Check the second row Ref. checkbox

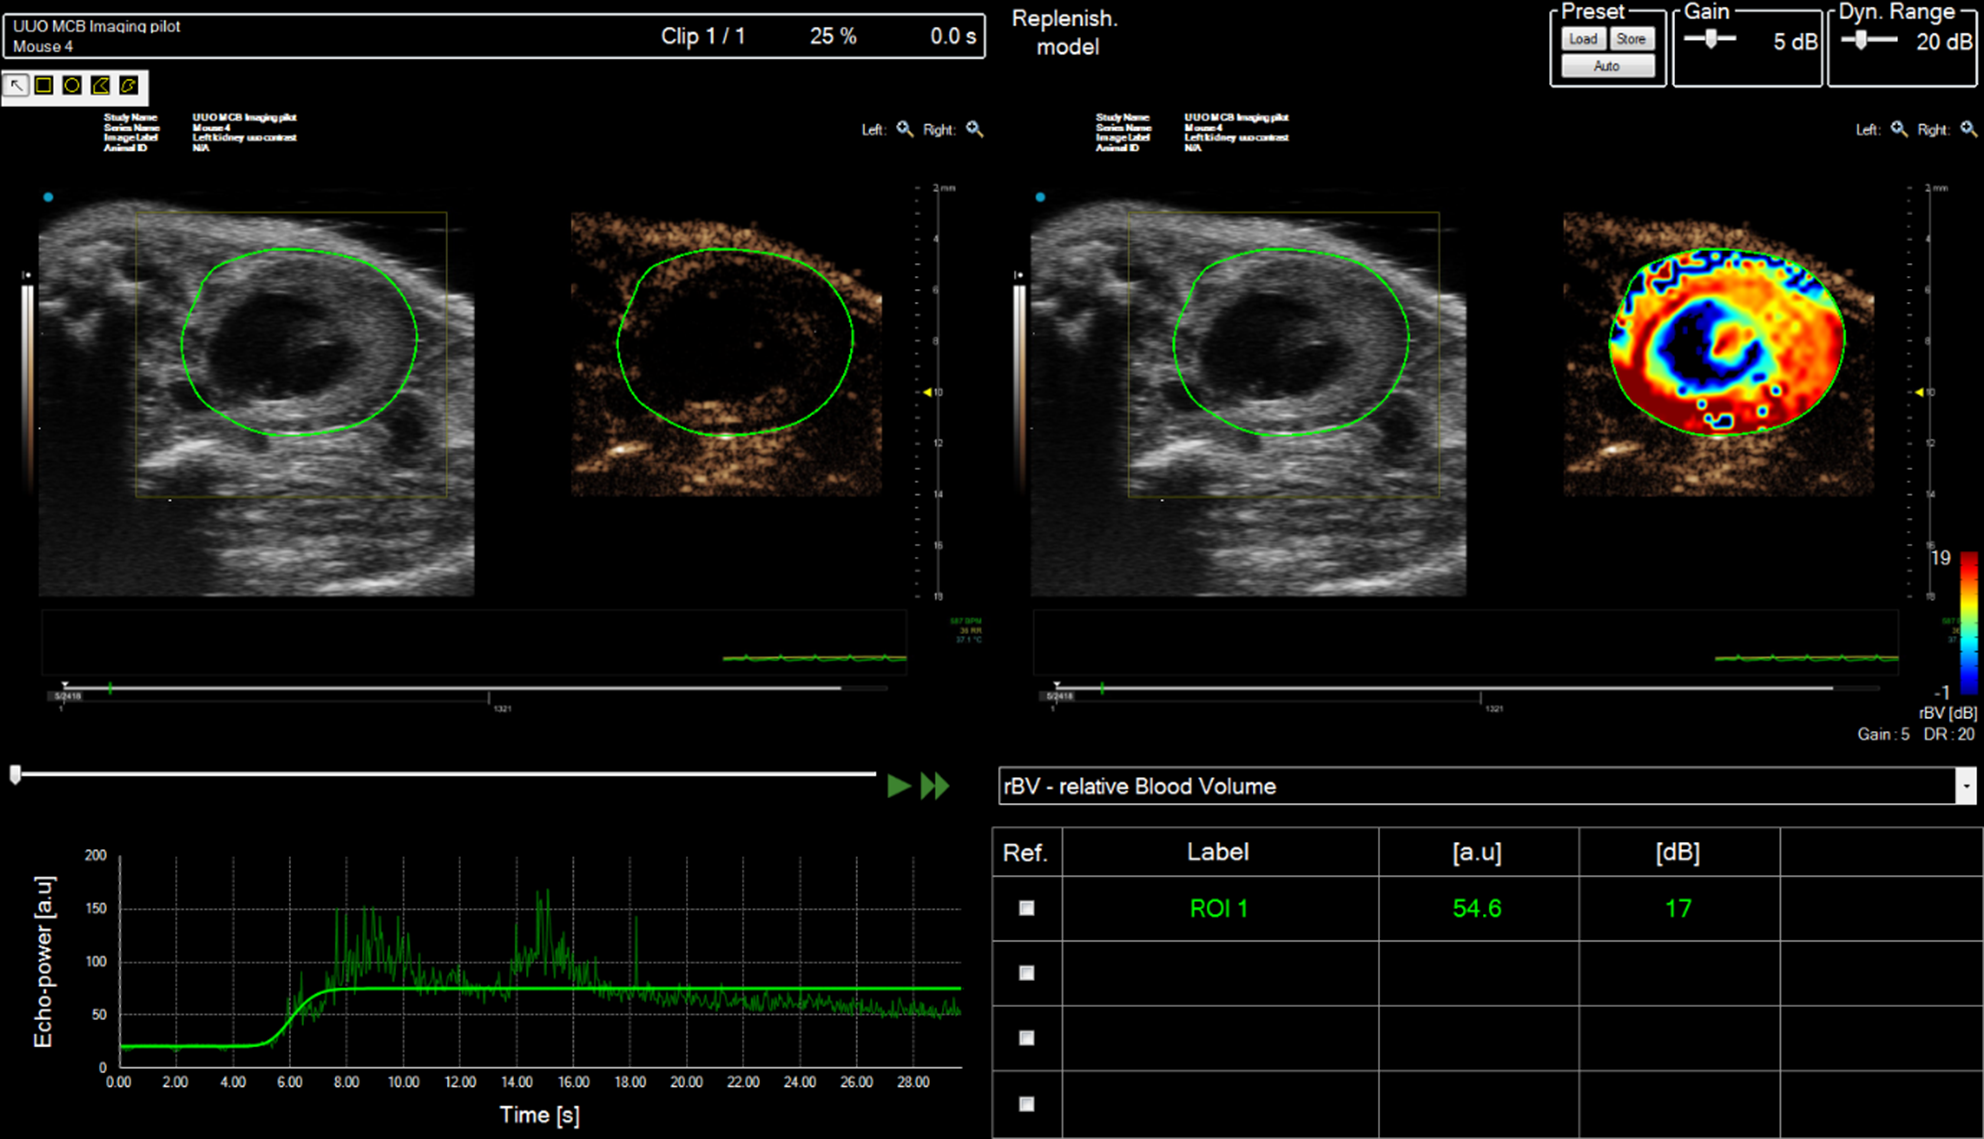click(x=1026, y=973)
